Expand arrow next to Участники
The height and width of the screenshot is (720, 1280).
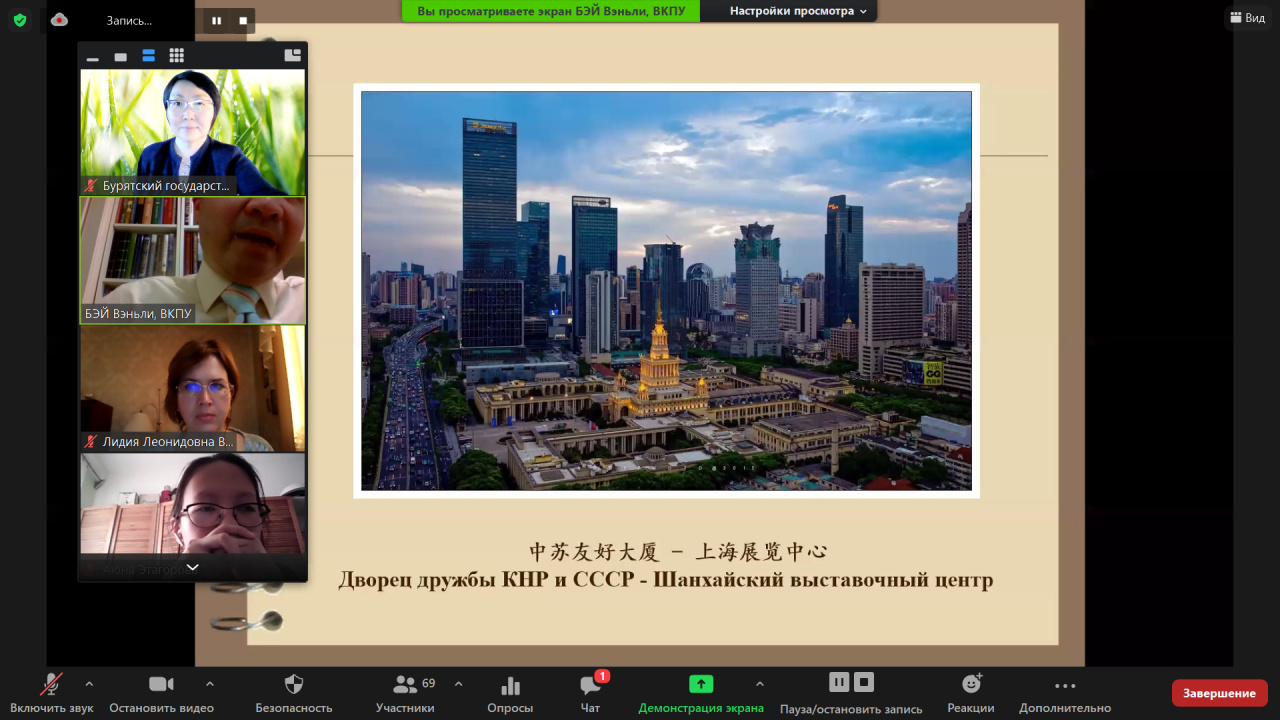point(458,684)
